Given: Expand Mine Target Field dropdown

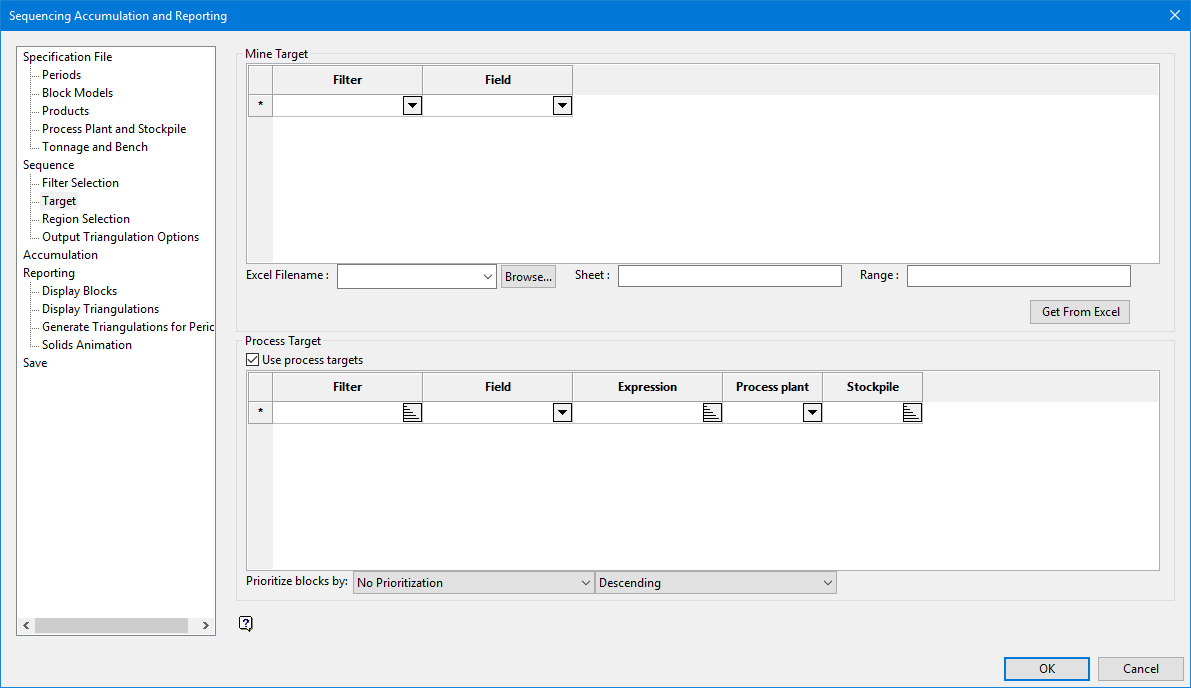Looking at the screenshot, I should pos(562,106).
